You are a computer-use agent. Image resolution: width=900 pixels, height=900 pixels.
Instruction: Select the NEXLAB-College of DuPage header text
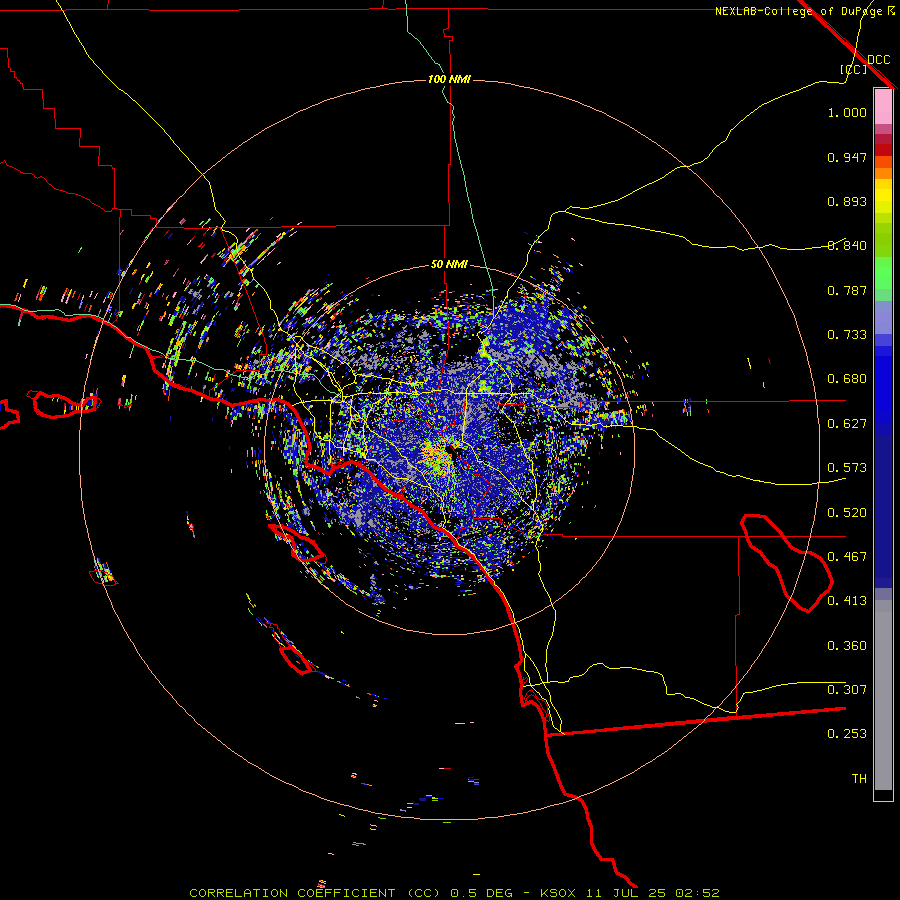coord(799,11)
